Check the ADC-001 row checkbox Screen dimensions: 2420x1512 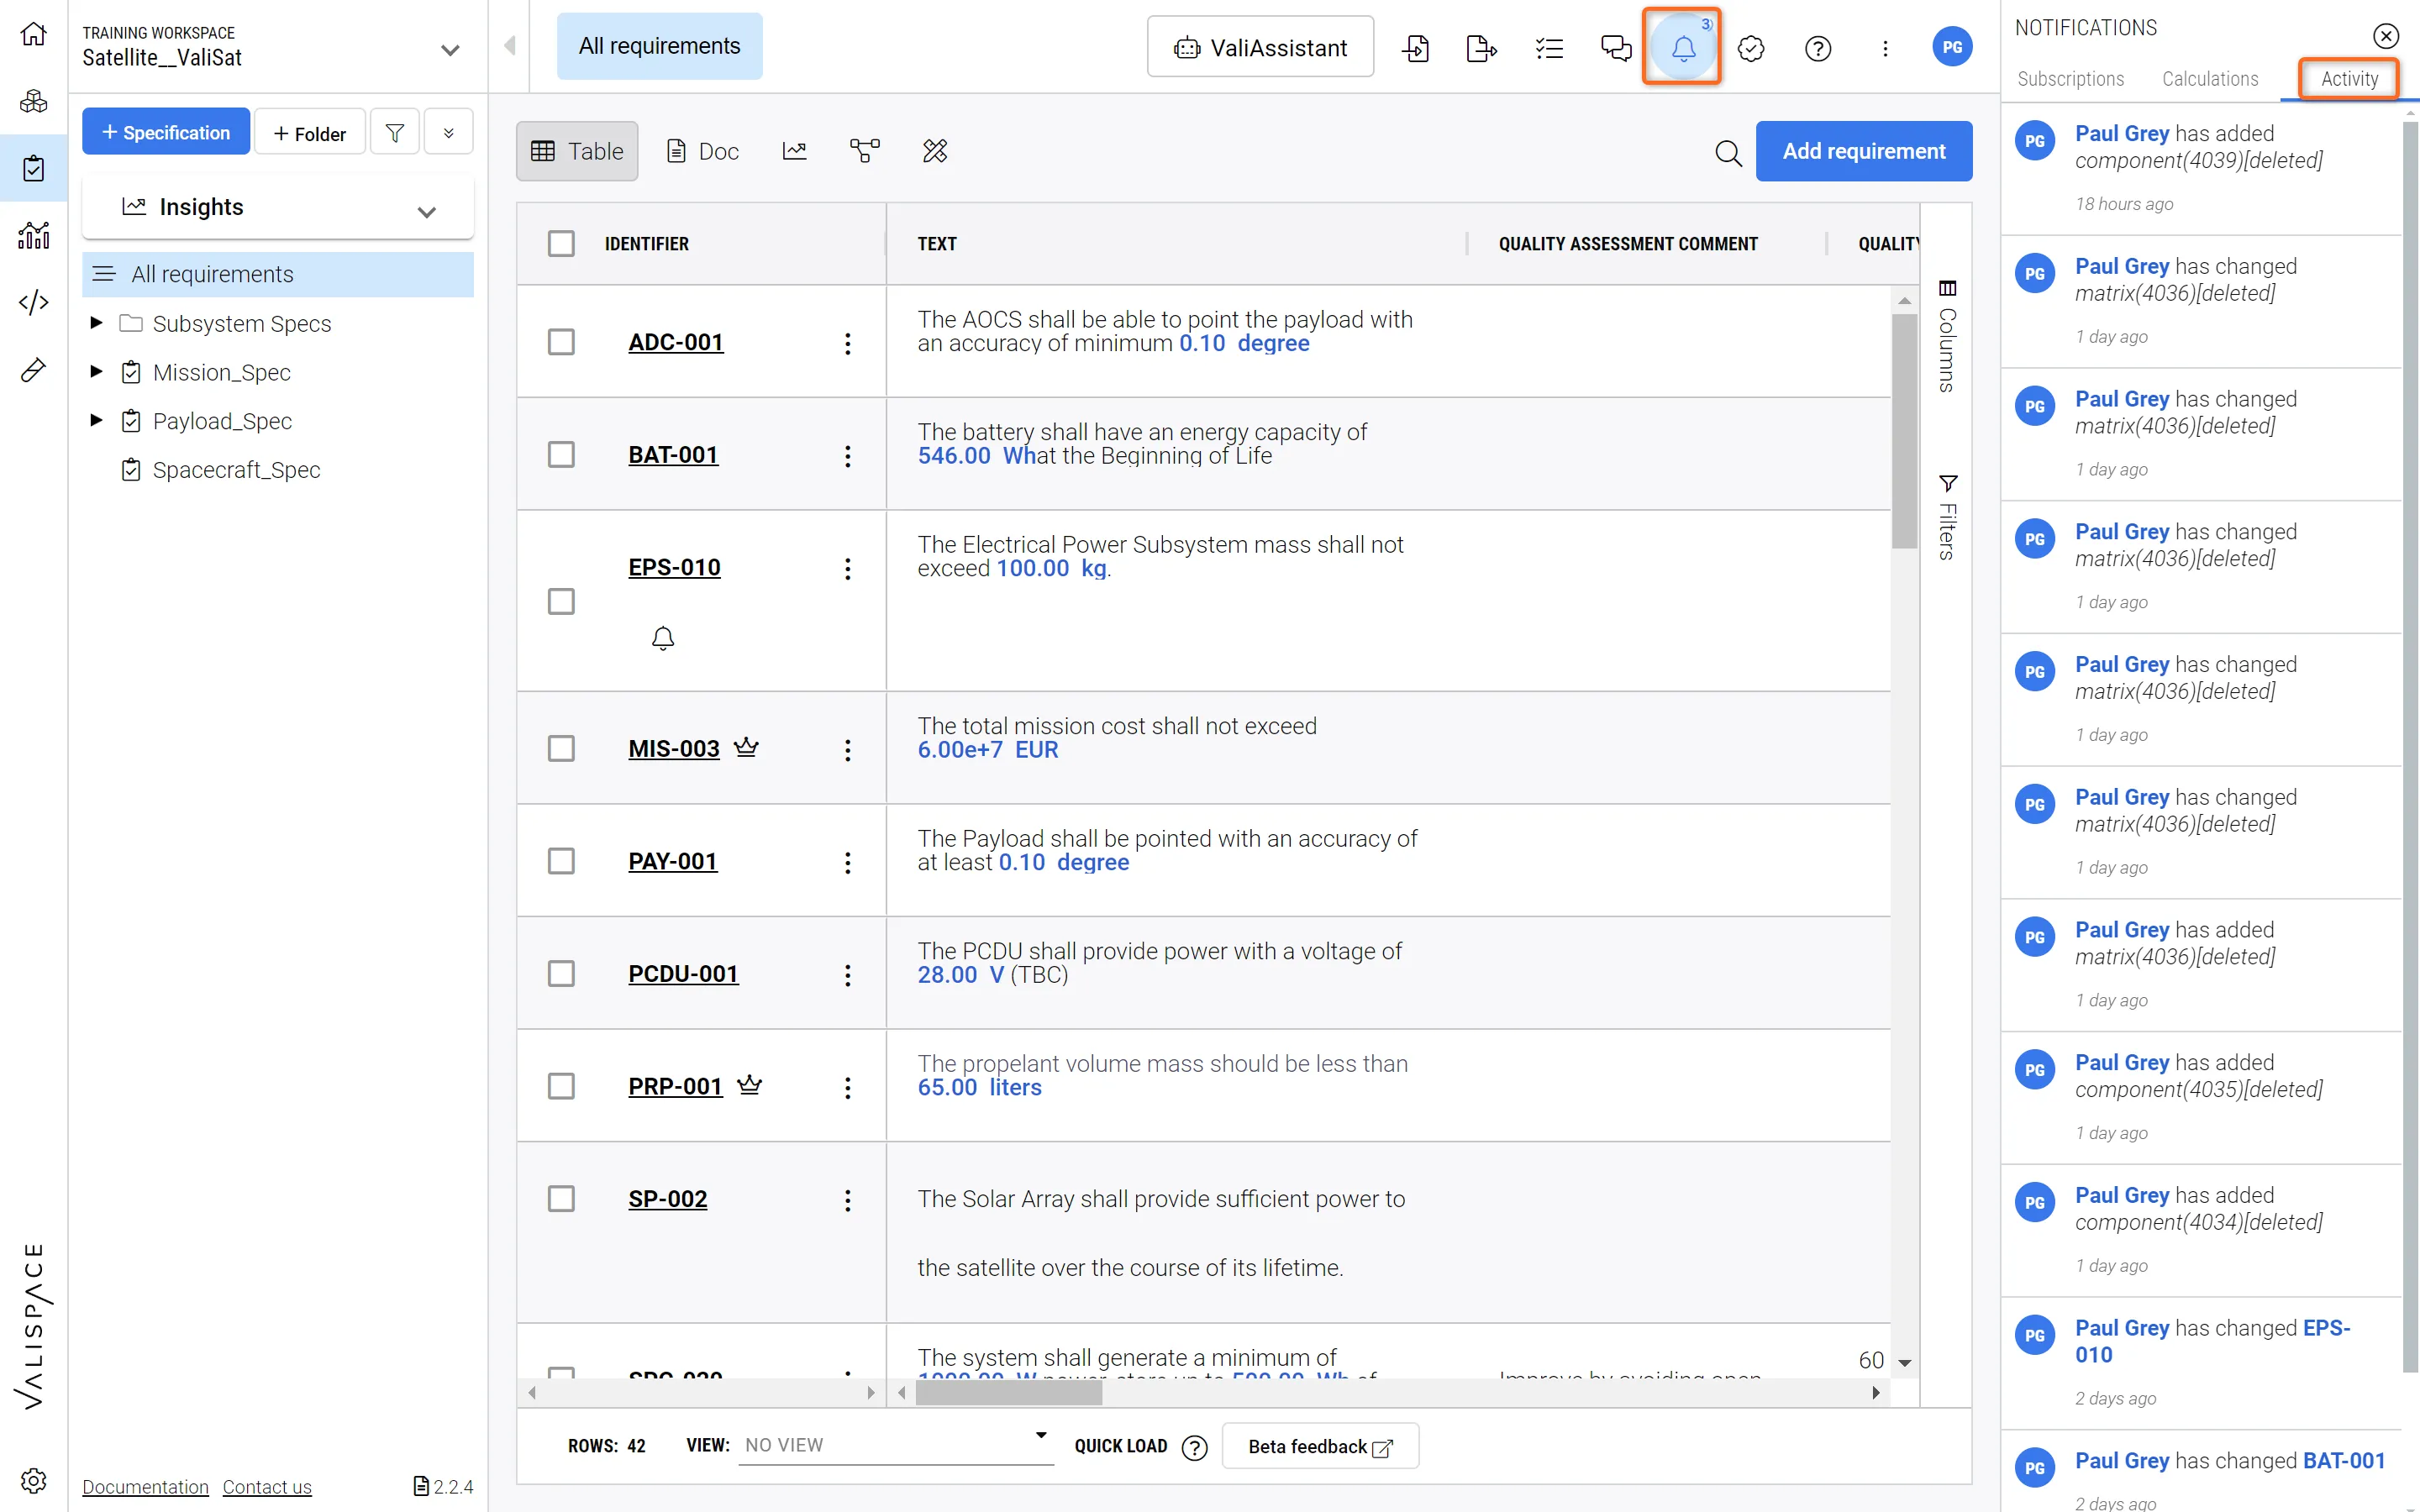[x=561, y=342]
